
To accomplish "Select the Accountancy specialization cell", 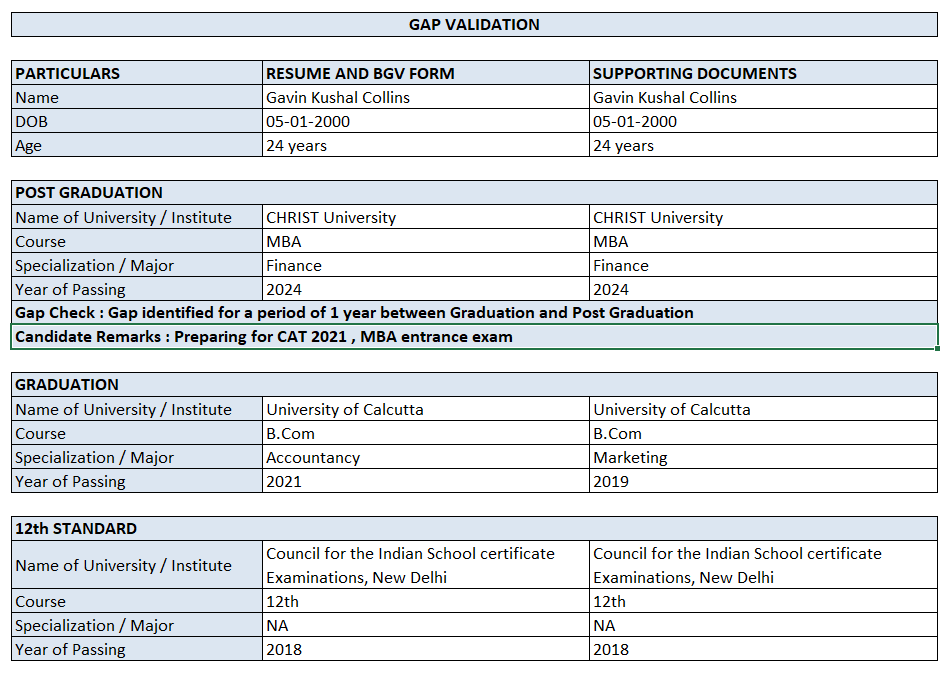I will pyautogui.click(x=425, y=457).
